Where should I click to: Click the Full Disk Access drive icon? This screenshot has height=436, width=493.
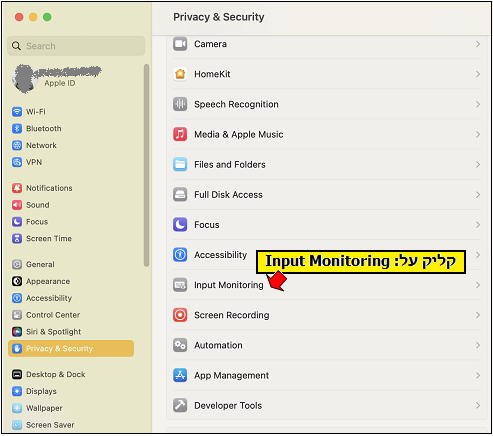click(x=180, y=195)
